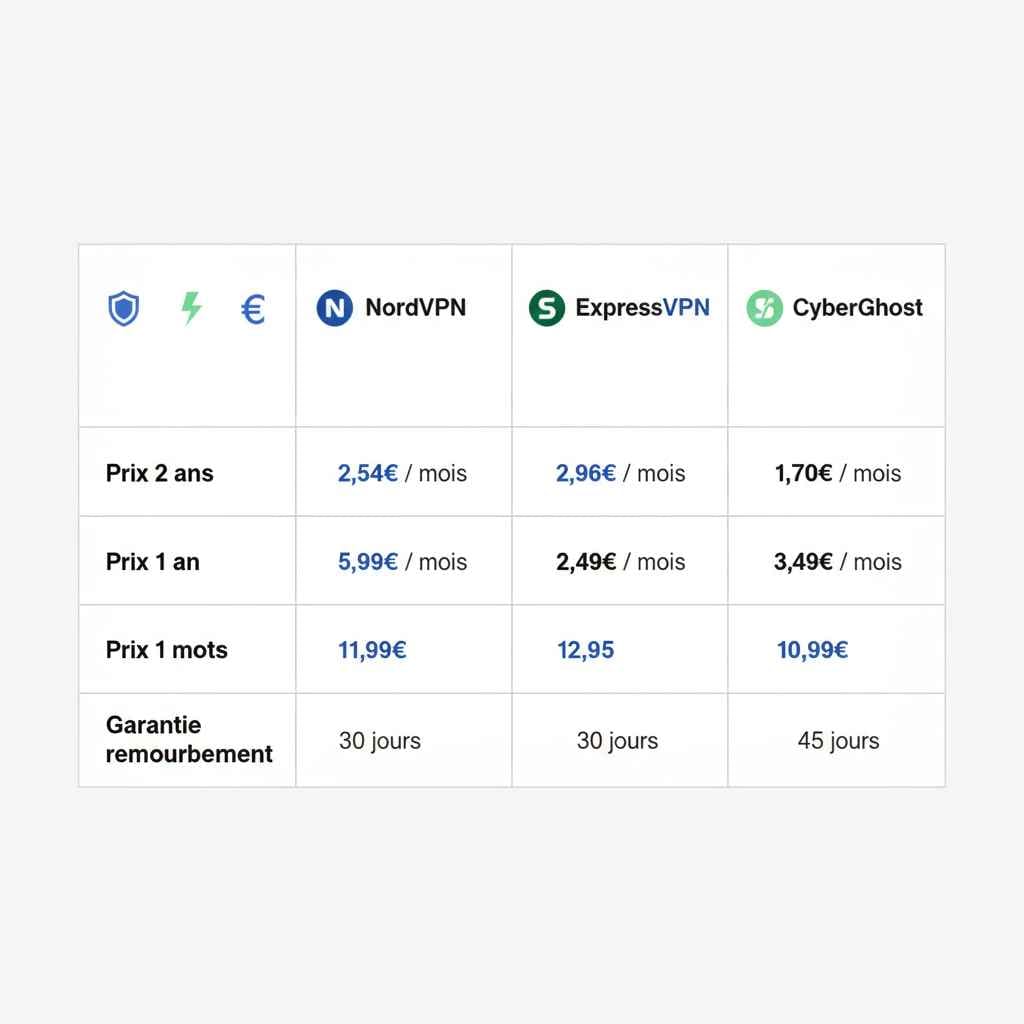The width and height of the screenshot is (1024, 1024).
Task: Open the CyberGhost column header name
Action: [x=857, y=308]
